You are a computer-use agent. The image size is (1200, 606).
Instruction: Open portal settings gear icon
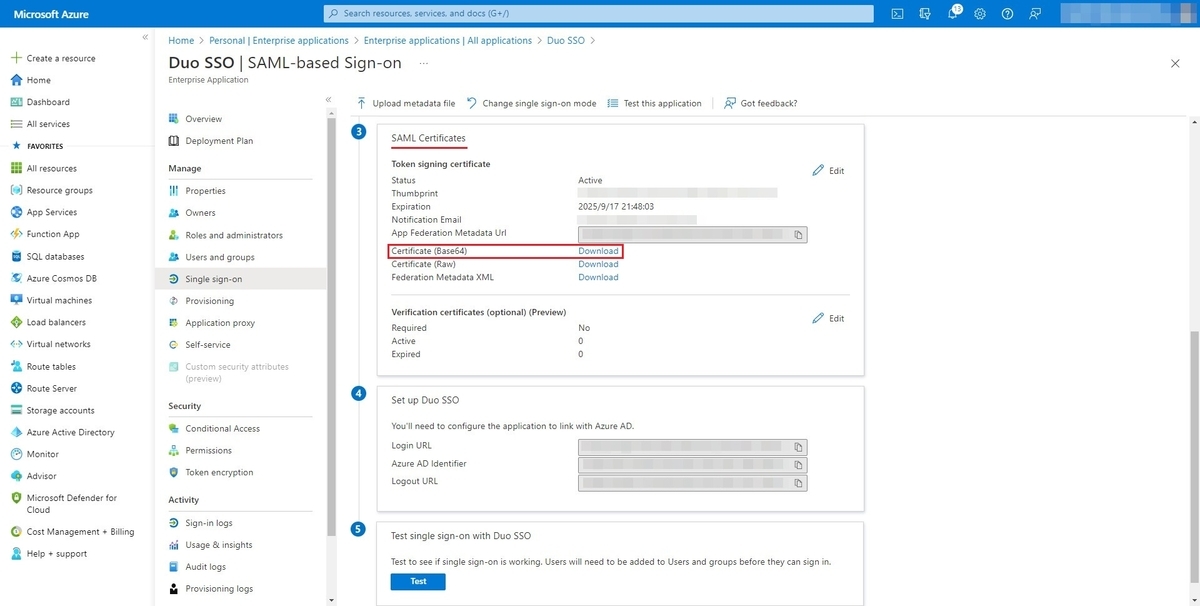(x=980, y=14)
